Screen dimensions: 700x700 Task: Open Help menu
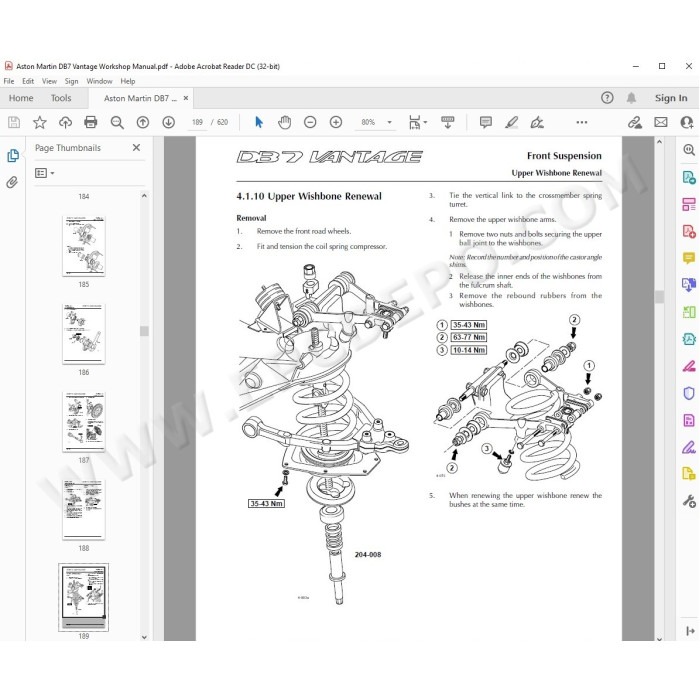(x=128, y=81)
